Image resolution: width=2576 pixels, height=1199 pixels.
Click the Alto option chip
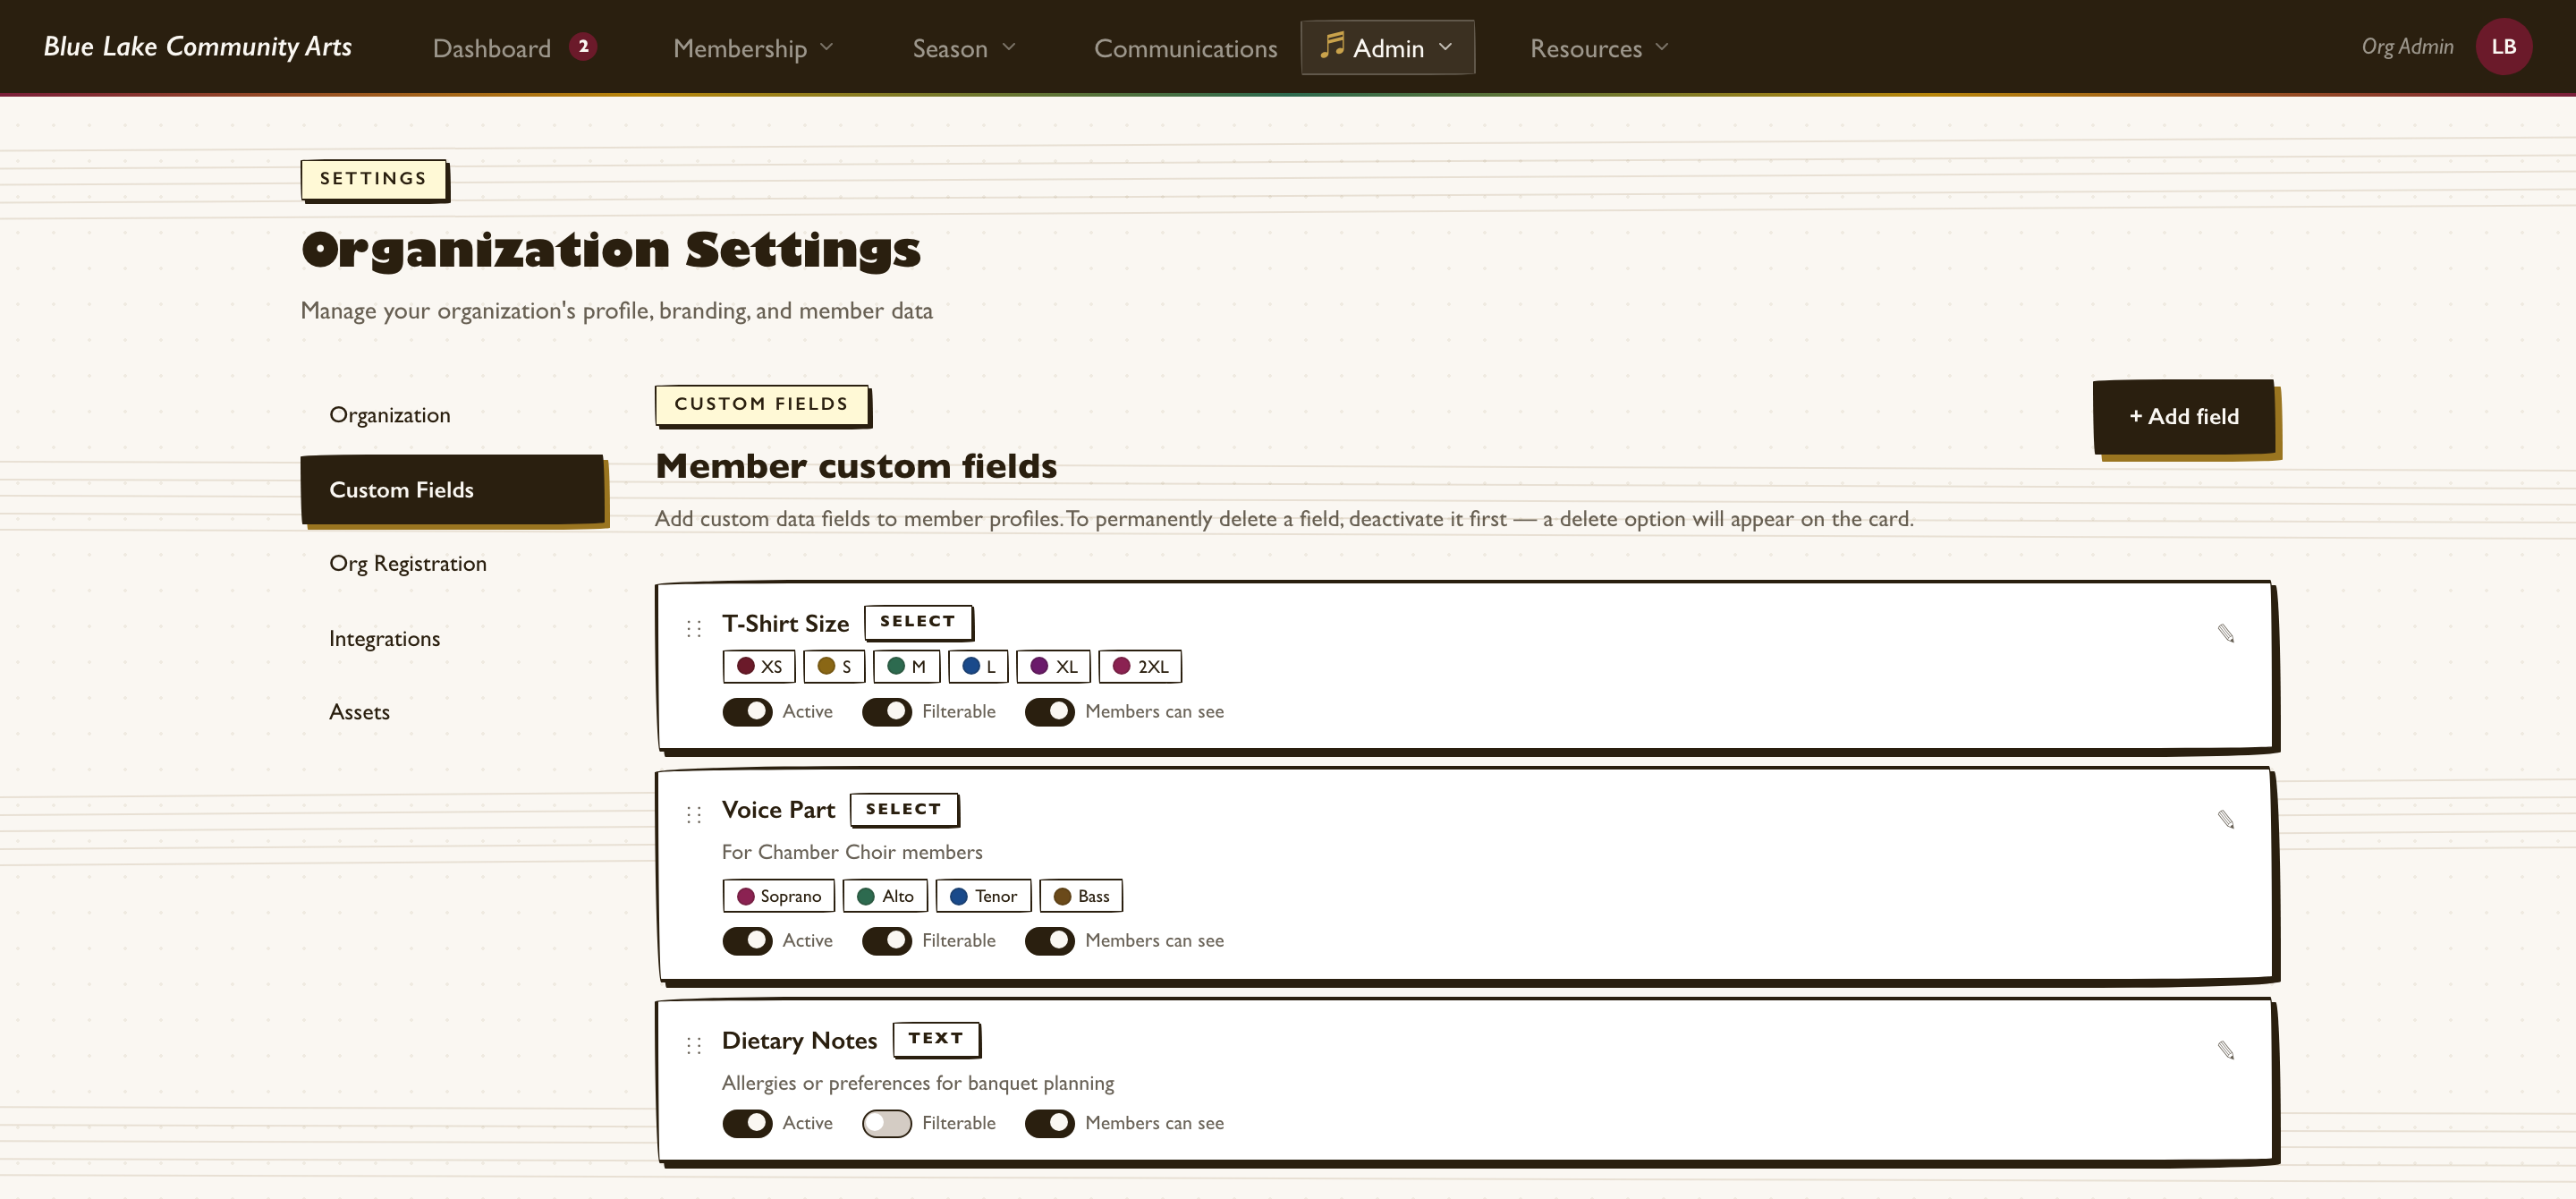[885, 896]
